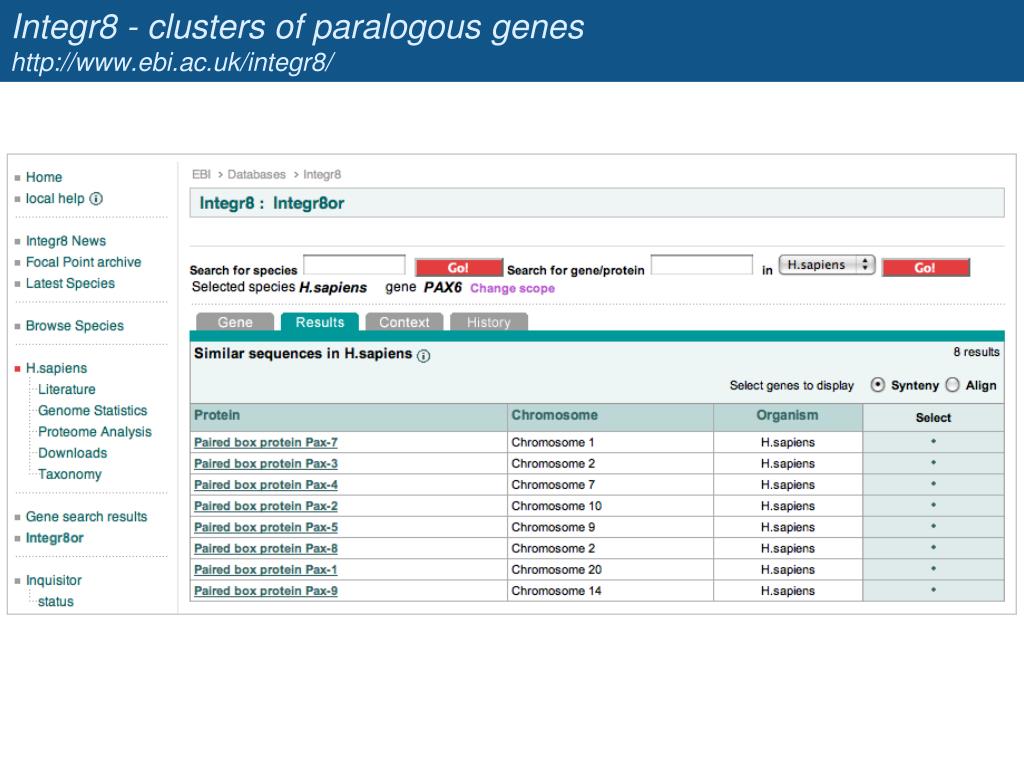This screenshot has height=768, width=1024.
Task: Focus the Search for species field
Action: tap(354, 264)
